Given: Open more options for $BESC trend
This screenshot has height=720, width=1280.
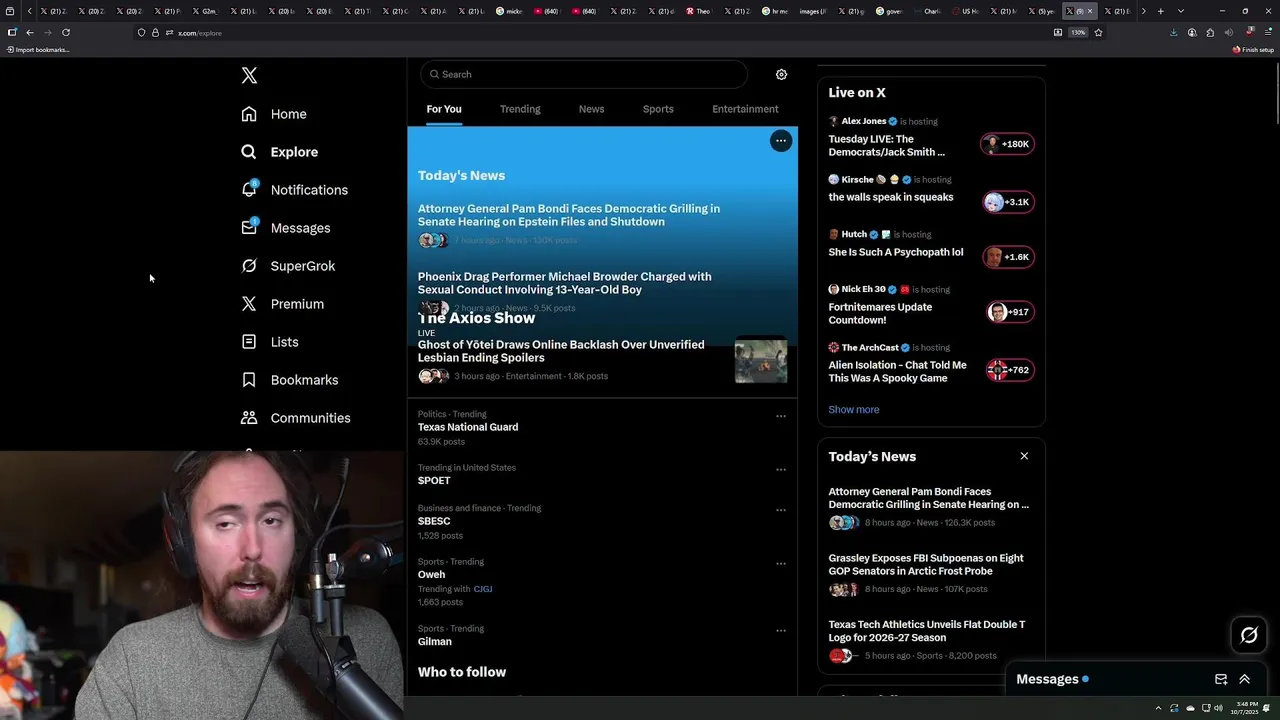Looking at the screenshot, I should pos(781,510).
